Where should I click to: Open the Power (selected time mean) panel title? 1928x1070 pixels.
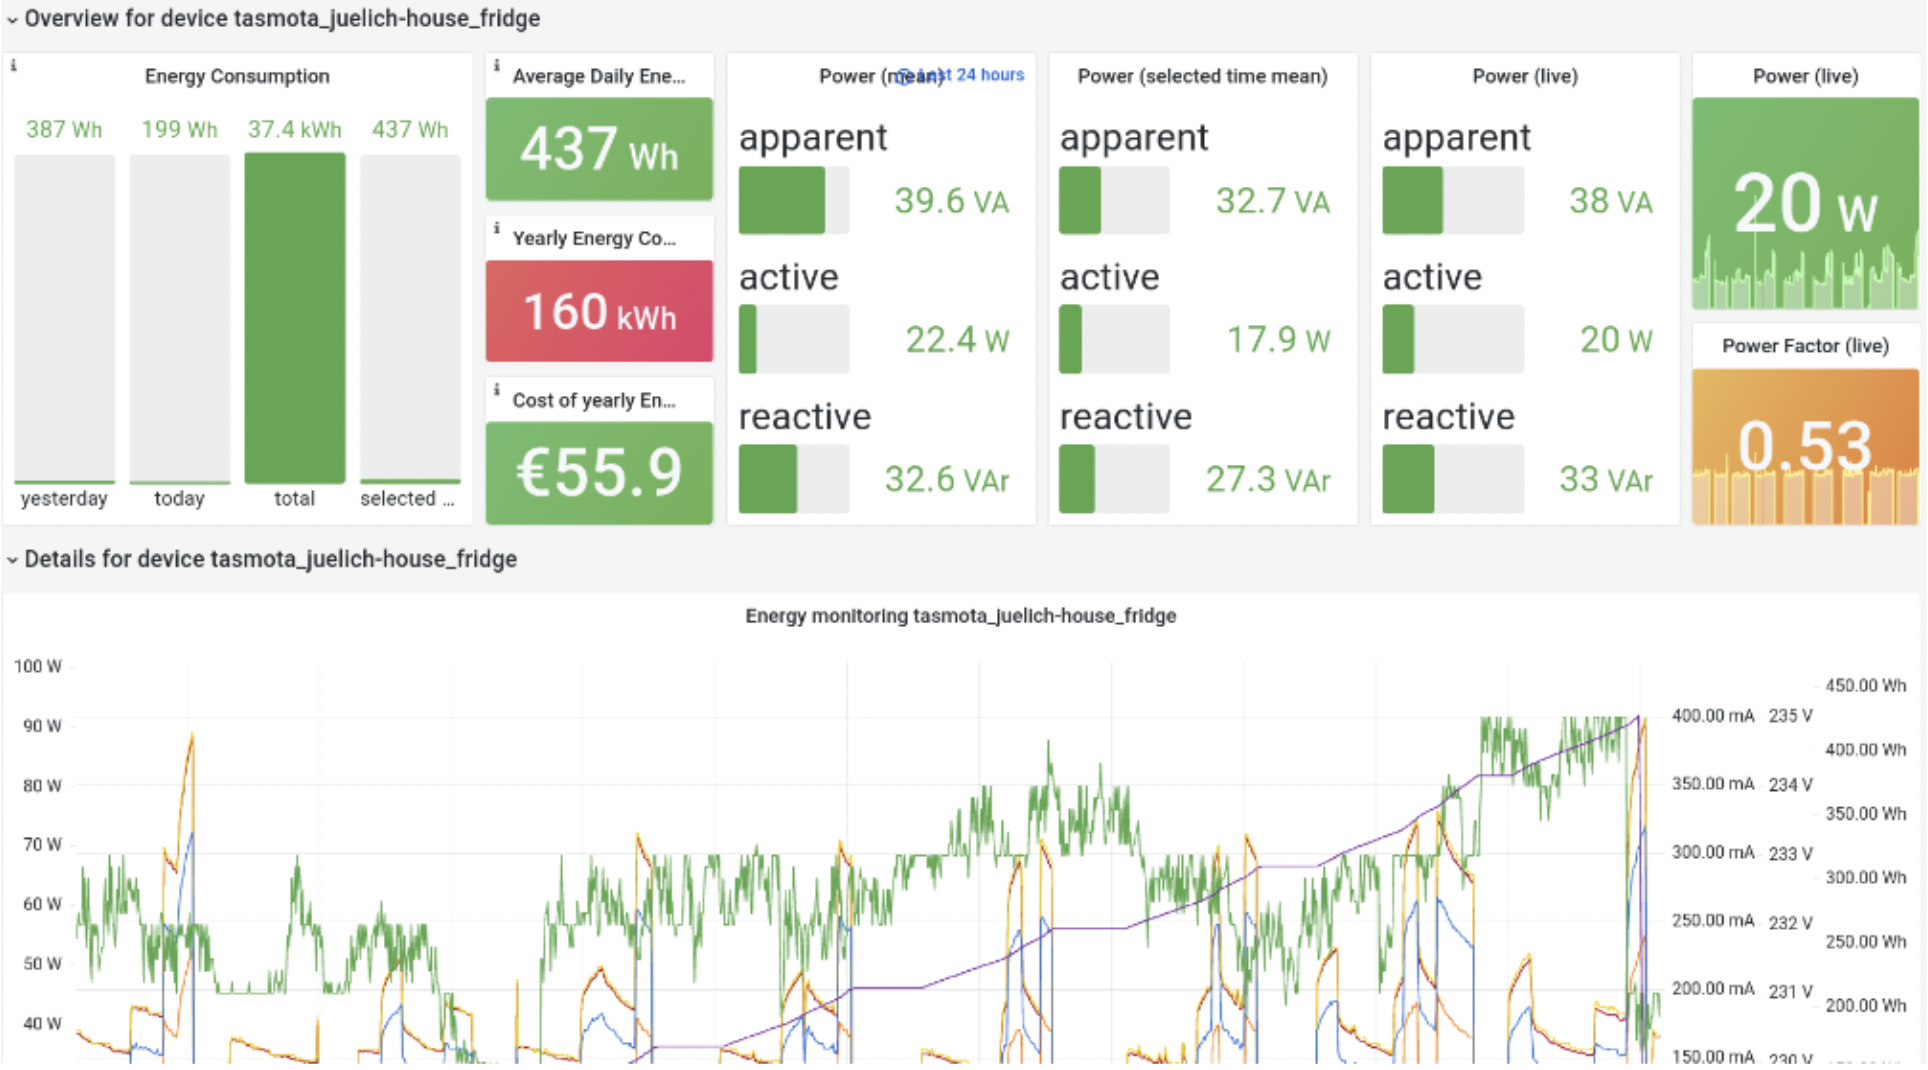(x=1202, y=76)
